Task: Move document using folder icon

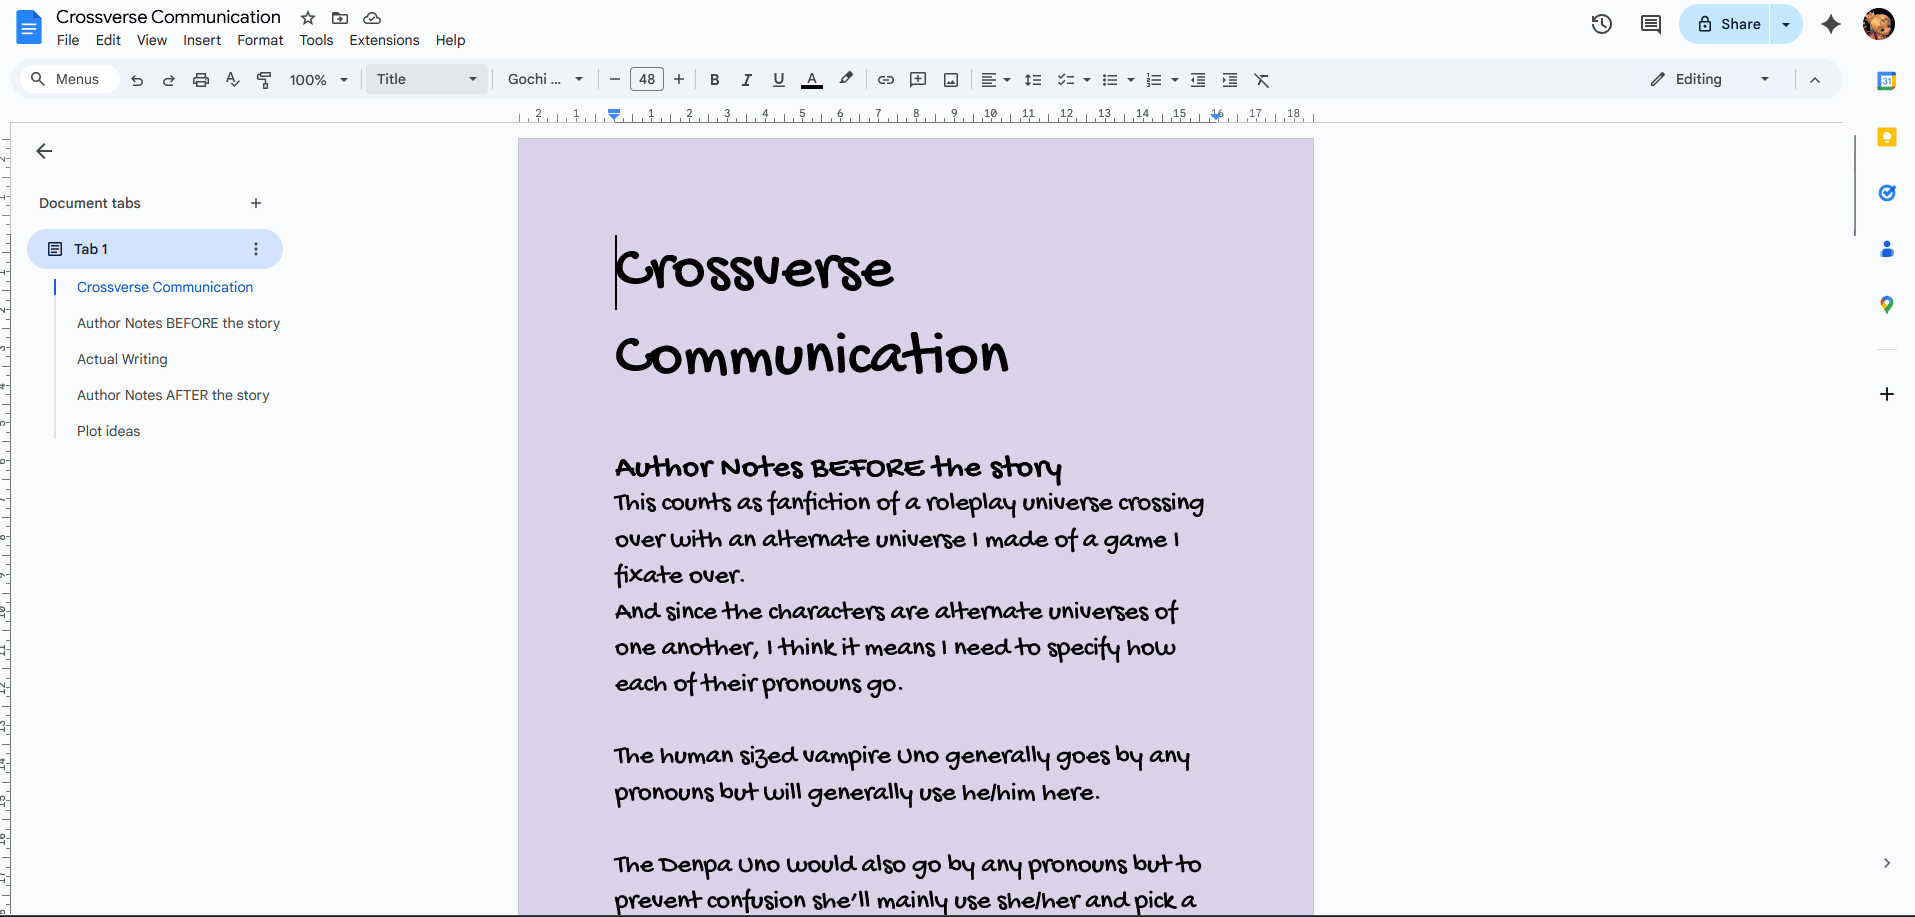Action: point(340,18)
